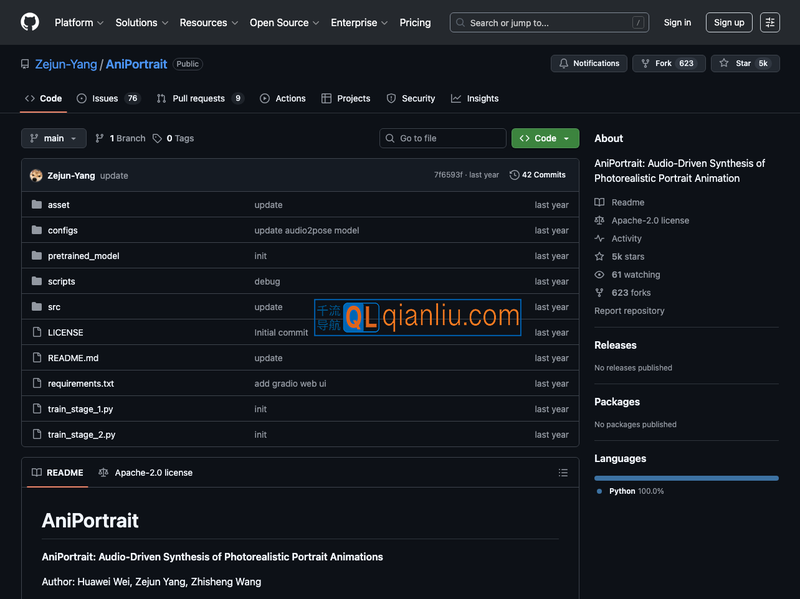Open the Report repository link

[x=629, y=311]
